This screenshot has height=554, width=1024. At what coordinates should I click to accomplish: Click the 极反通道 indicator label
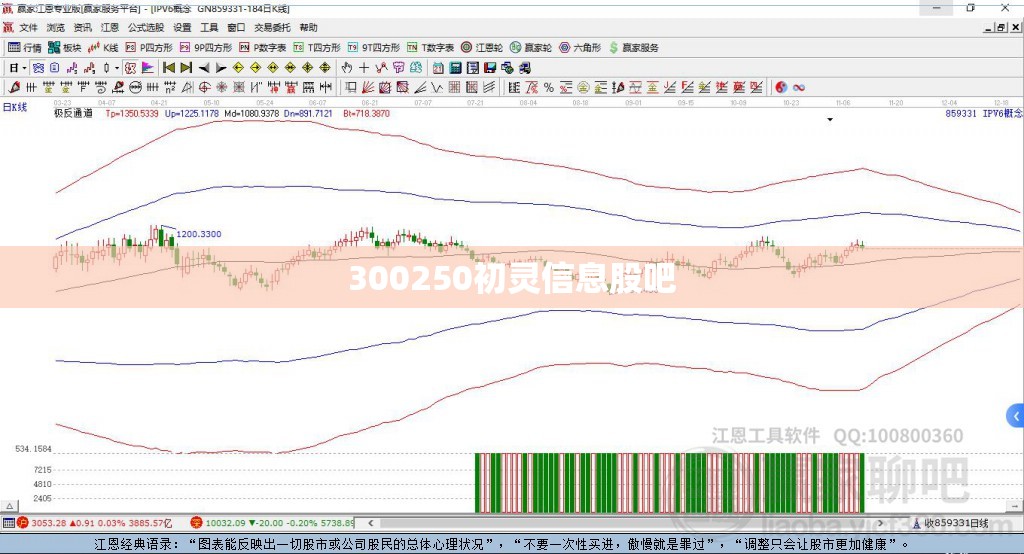click(73, 114)
